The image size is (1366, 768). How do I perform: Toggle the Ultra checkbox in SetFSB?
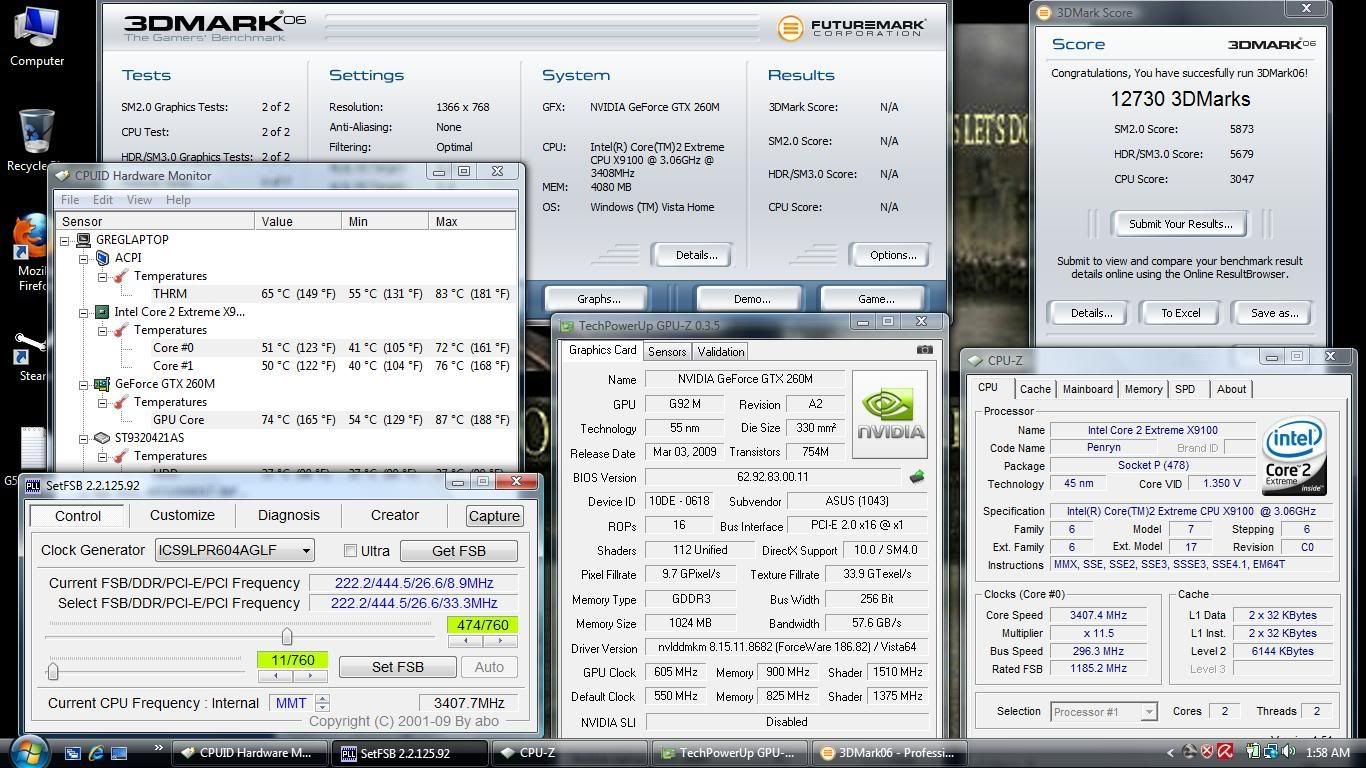[350, 551]
